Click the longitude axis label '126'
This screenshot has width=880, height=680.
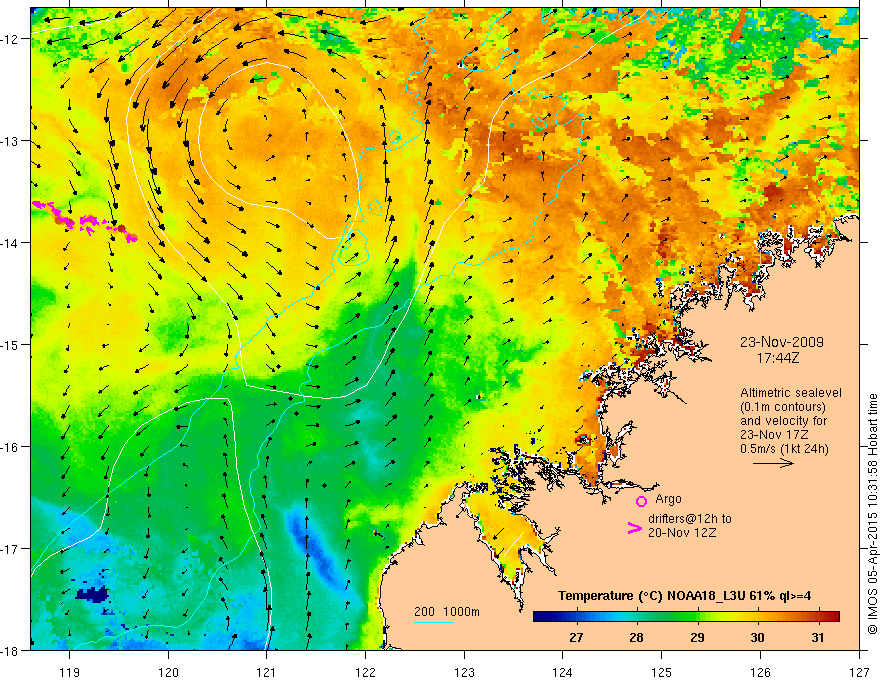[x=760, y=672]
